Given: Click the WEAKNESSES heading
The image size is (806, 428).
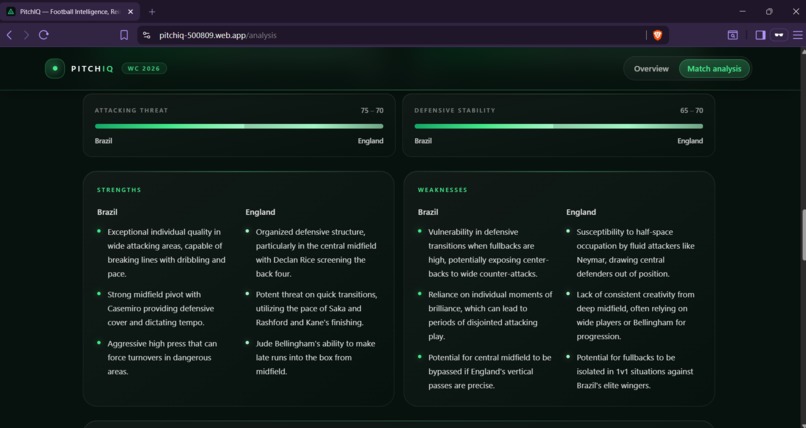Looking at the screenshot, I should coord(443,190).
